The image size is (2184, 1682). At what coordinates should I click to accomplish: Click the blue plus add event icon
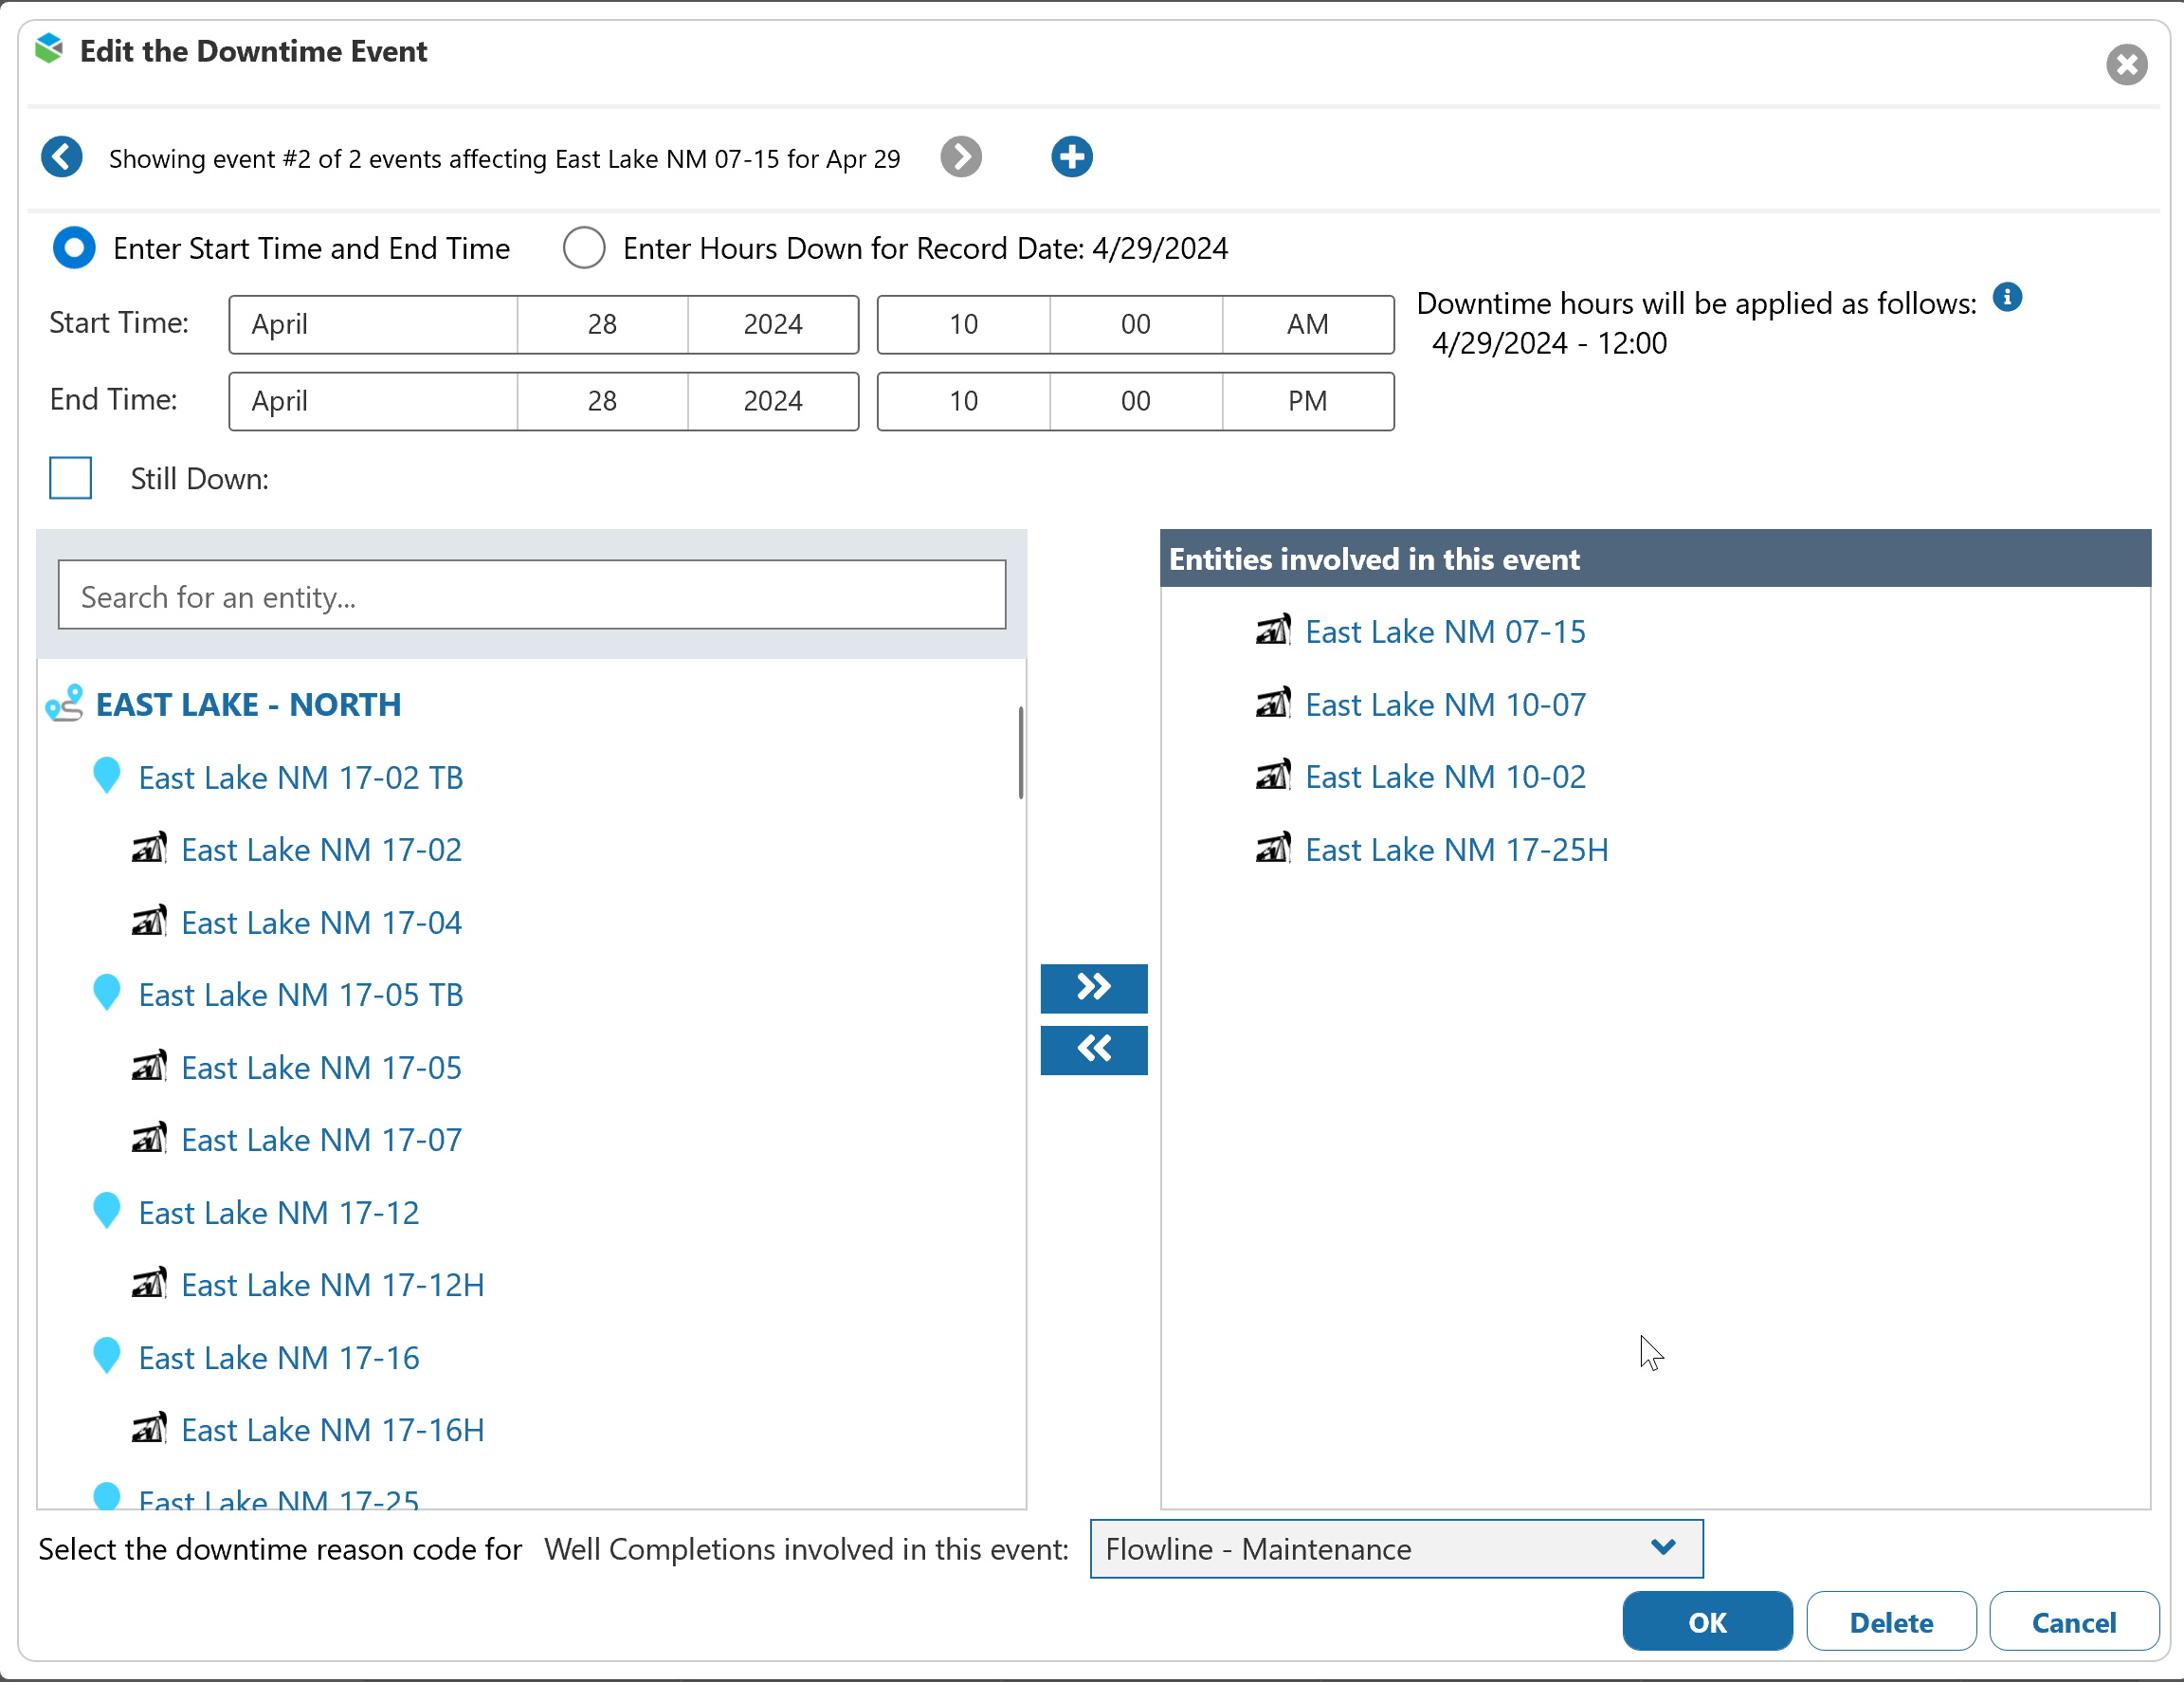click(1071, 157)
